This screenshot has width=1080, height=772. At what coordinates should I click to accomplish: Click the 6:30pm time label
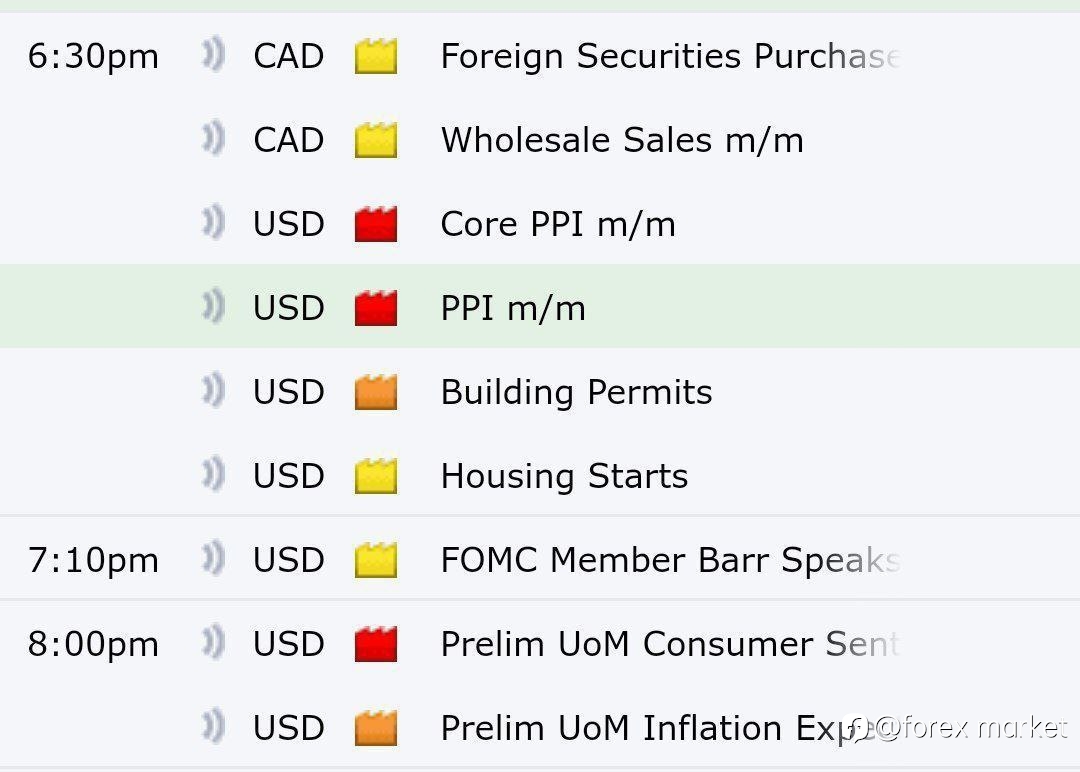pos(93,56)
